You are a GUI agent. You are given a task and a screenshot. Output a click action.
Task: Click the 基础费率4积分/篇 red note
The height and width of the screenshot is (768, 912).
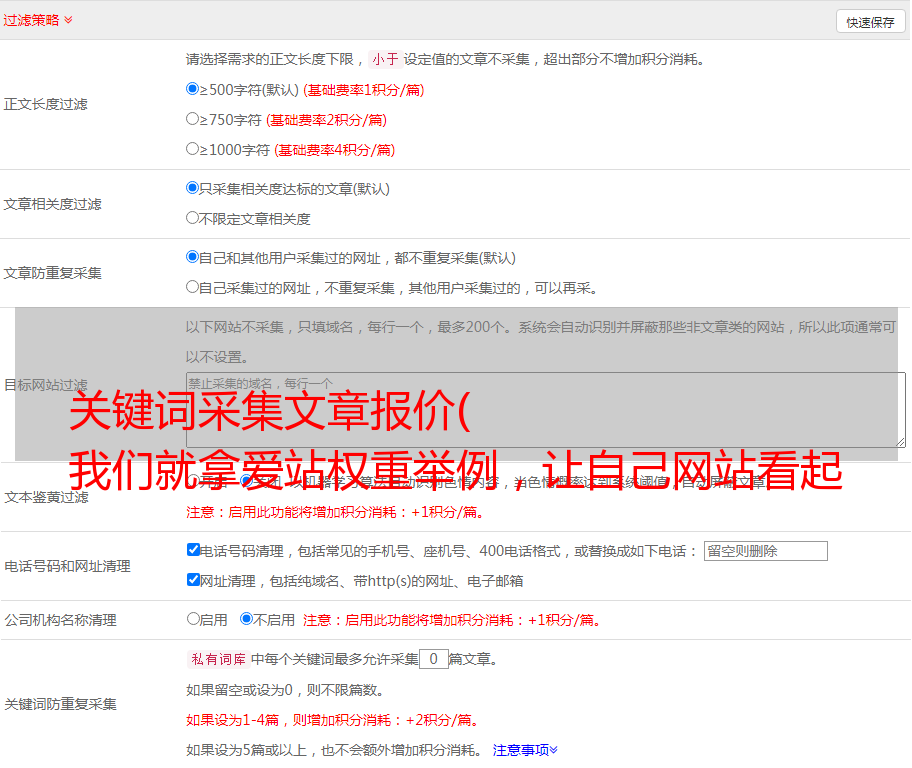coord(334,150)
